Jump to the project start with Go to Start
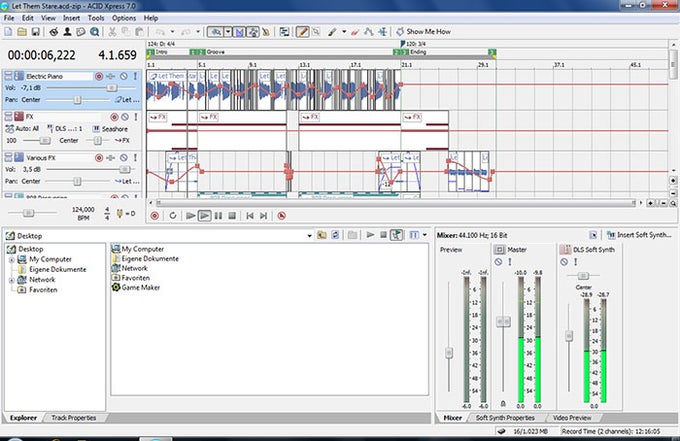Screen dimensions: 680x441 pyautogui.click(x=250, y=215)
